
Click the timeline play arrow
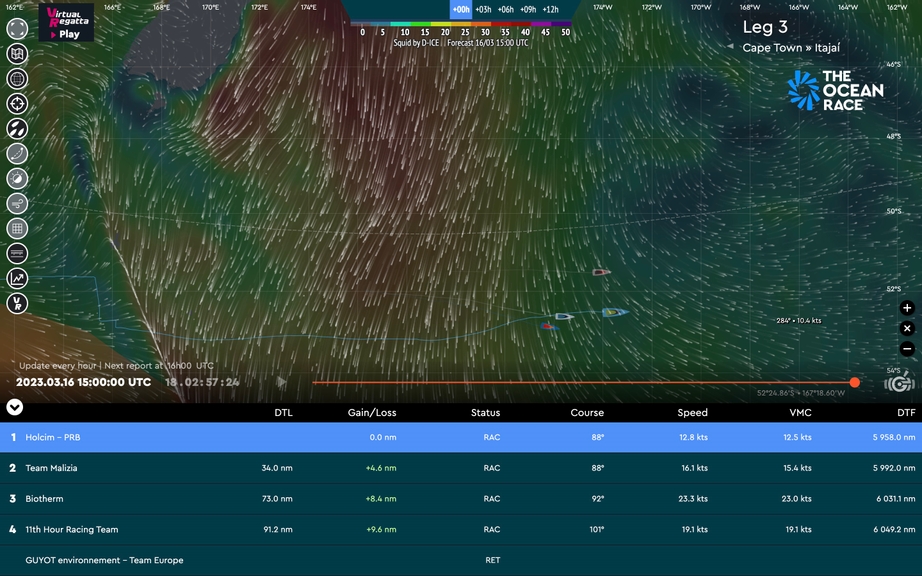pyautogui.click(x=282, y=382)
